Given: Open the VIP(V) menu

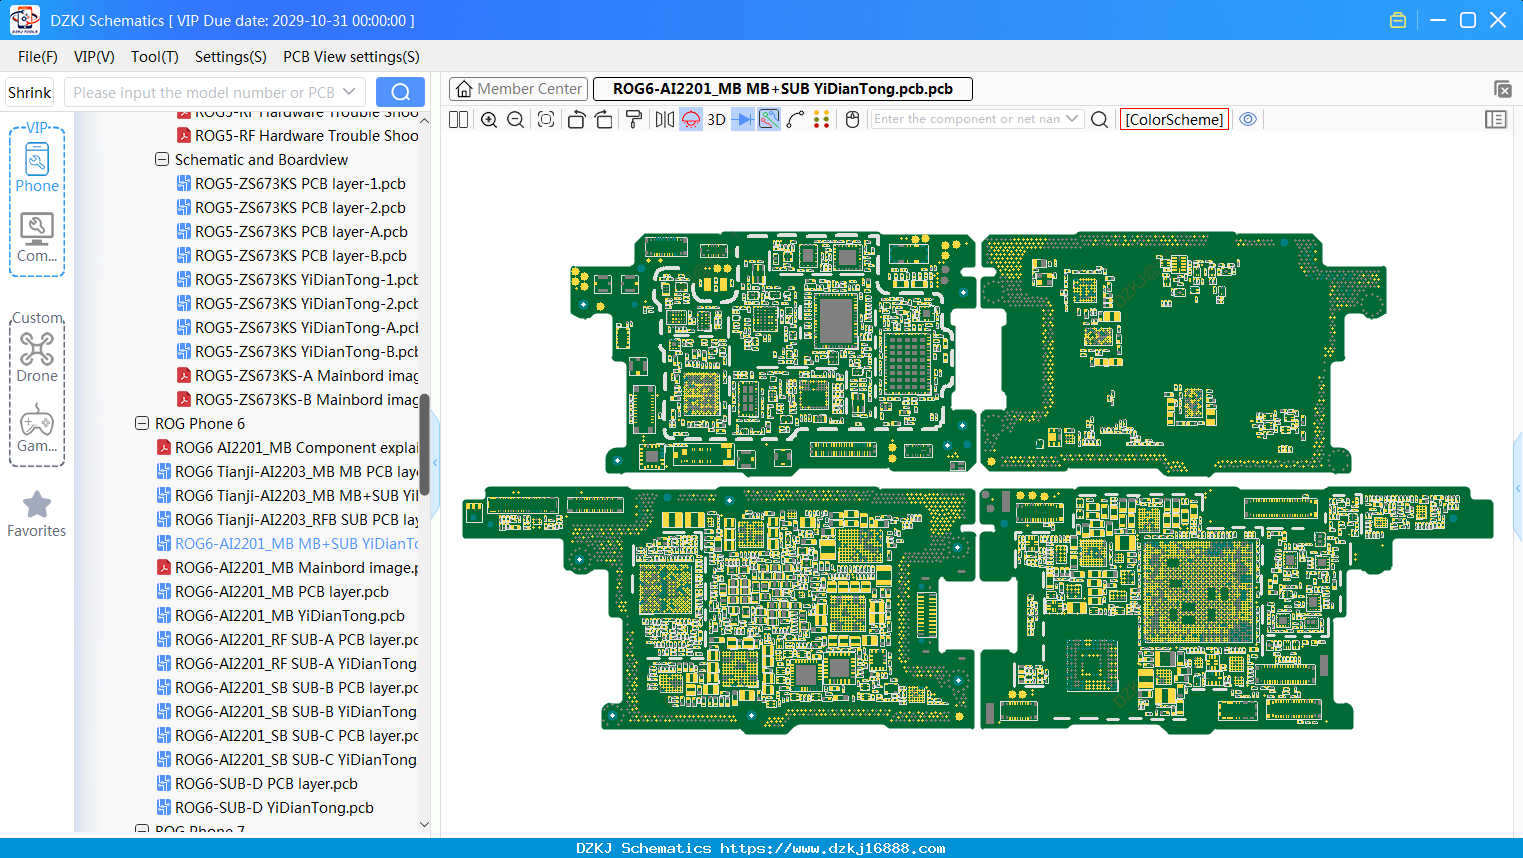Looking at the screenshot, I should pyautogui.click(x=94, y=57).
